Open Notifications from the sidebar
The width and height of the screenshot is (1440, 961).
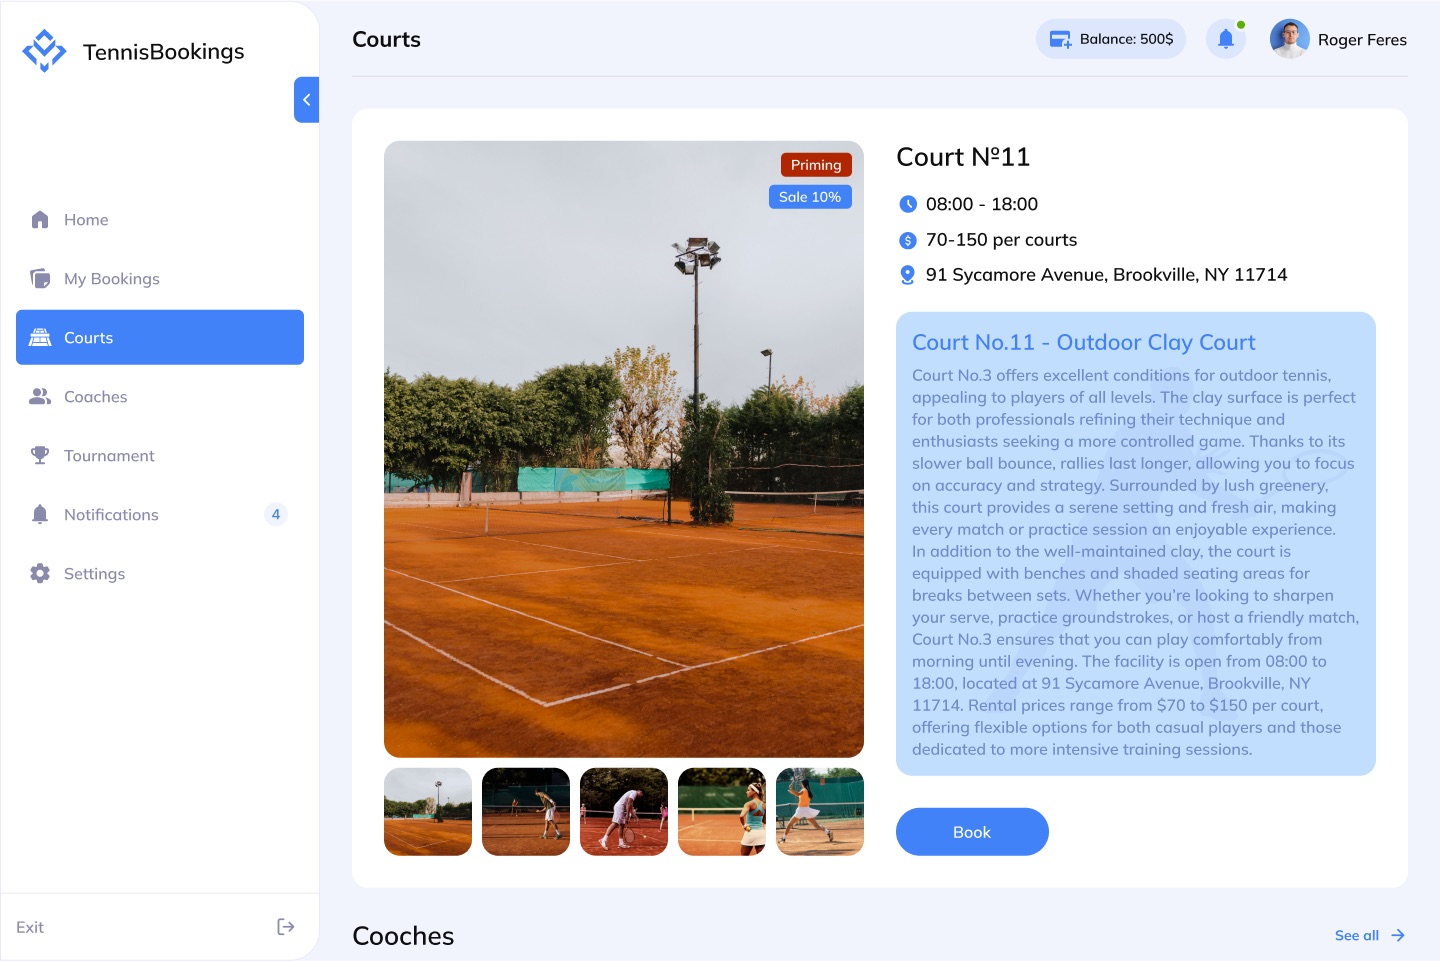[160, 515]
